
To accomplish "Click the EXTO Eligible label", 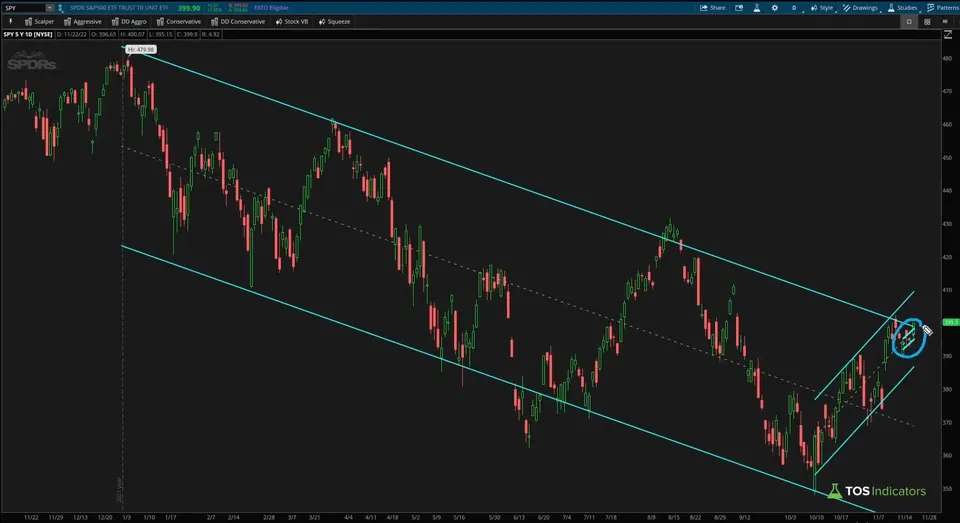I will pyautogui.click(x=271, y=8).
